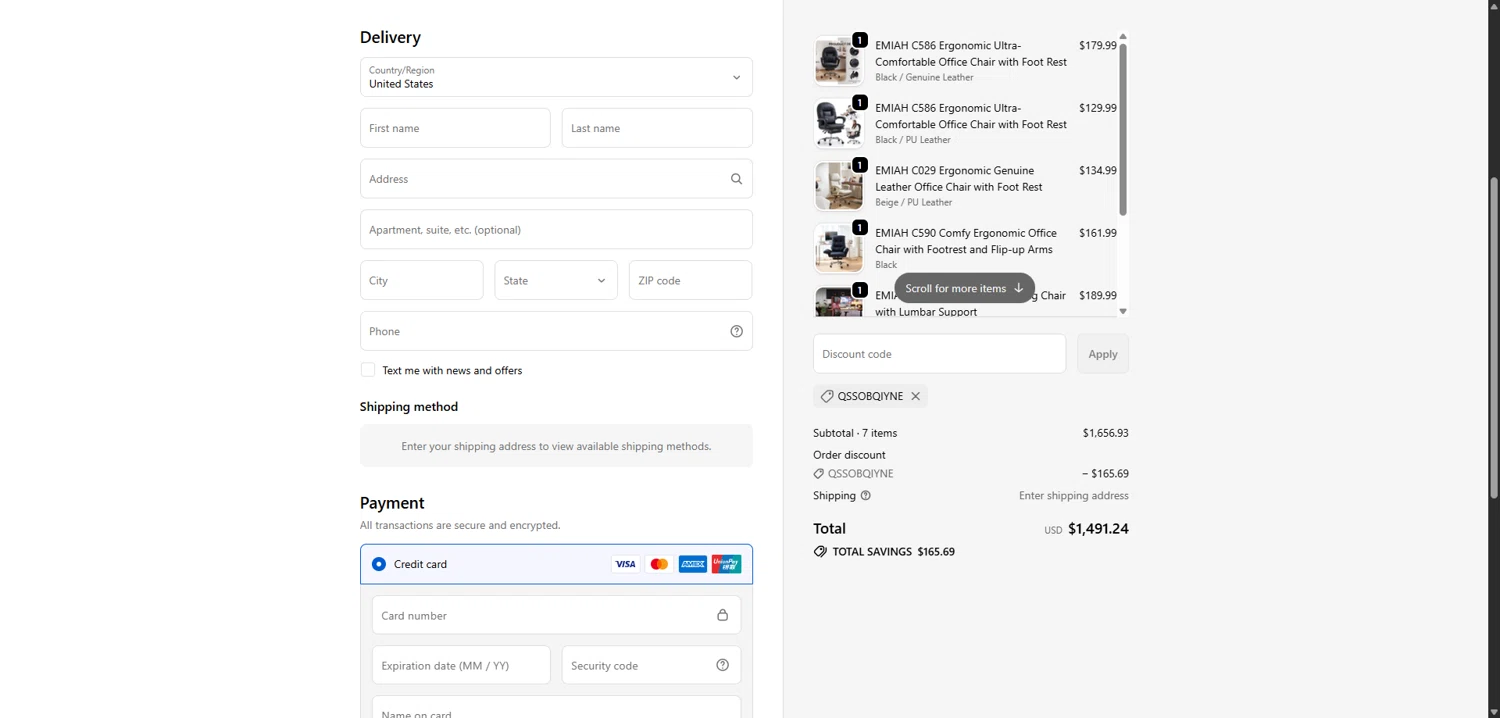Image resolution: width=1500 pixels, height=718 pixels.
Task: Click the Shipping method heading
Action: click(409, 406)
